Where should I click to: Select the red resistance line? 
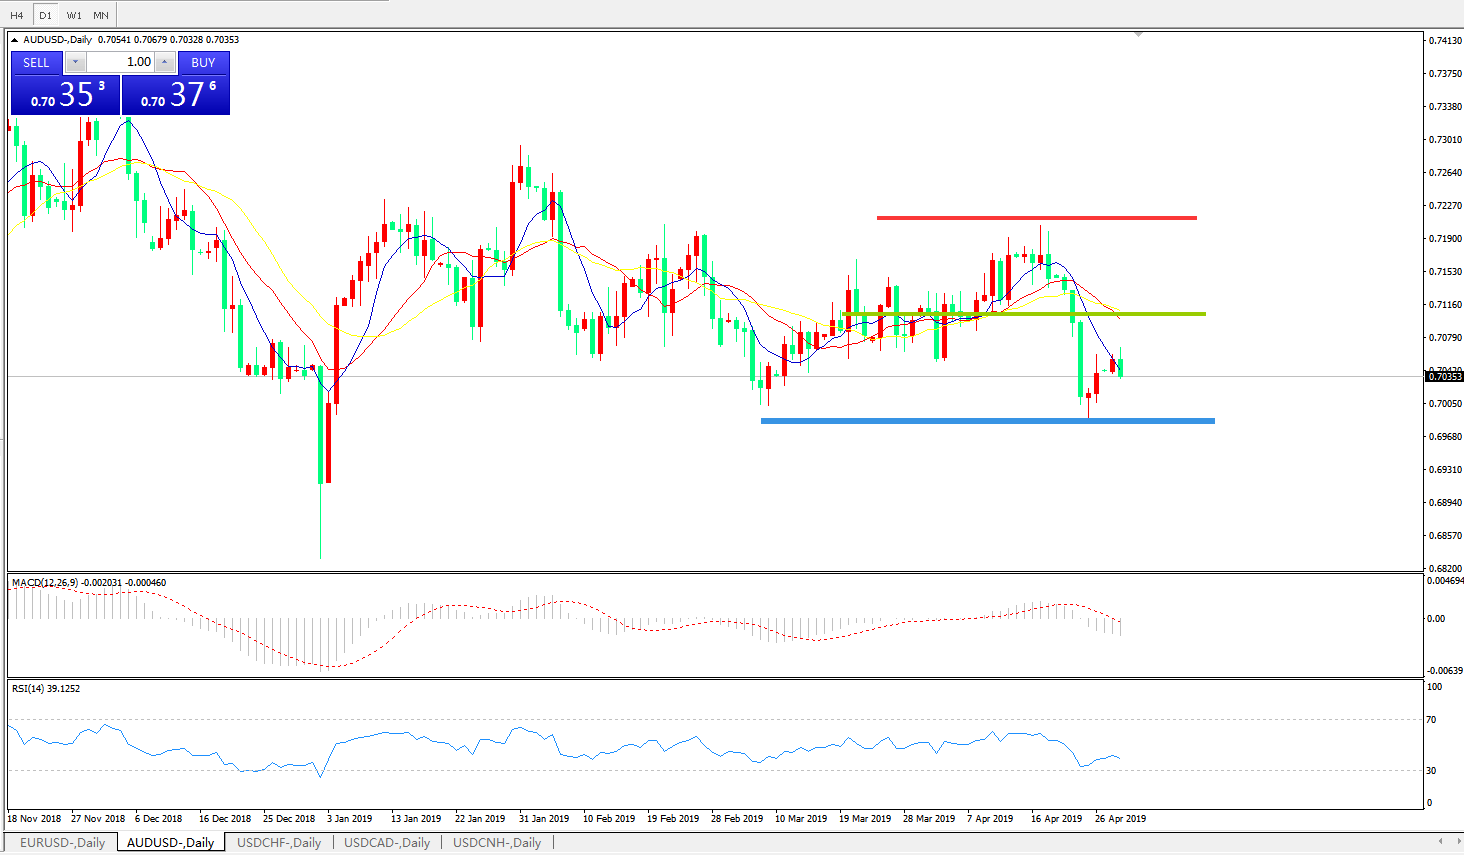point(1036,218)
